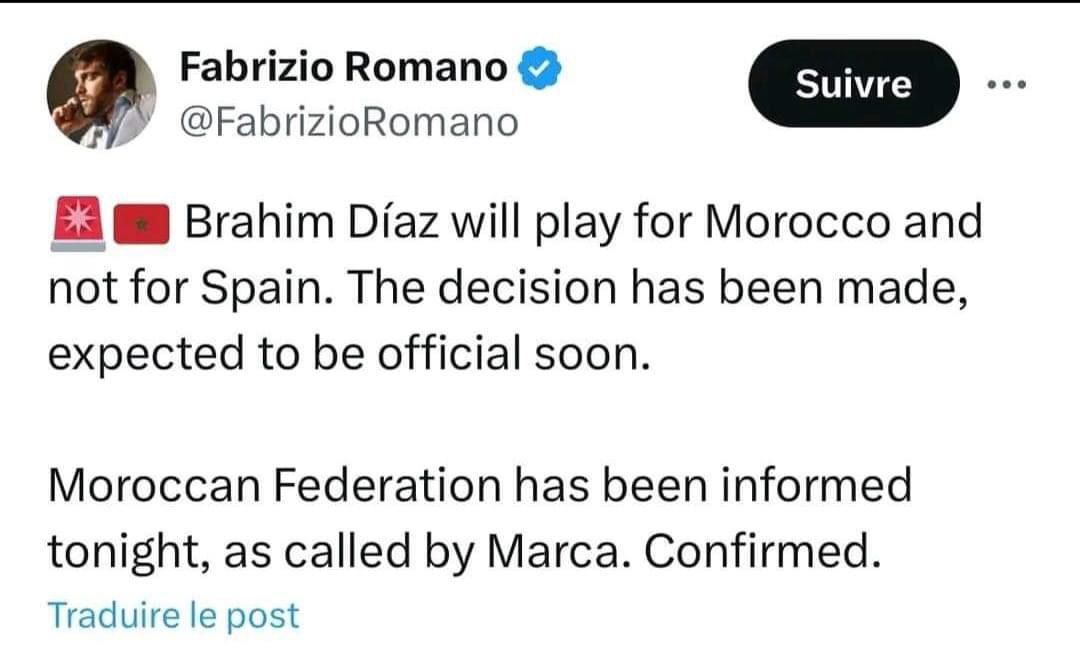
Task: Open the three-dot more options menu
Action: point(1006,85)
